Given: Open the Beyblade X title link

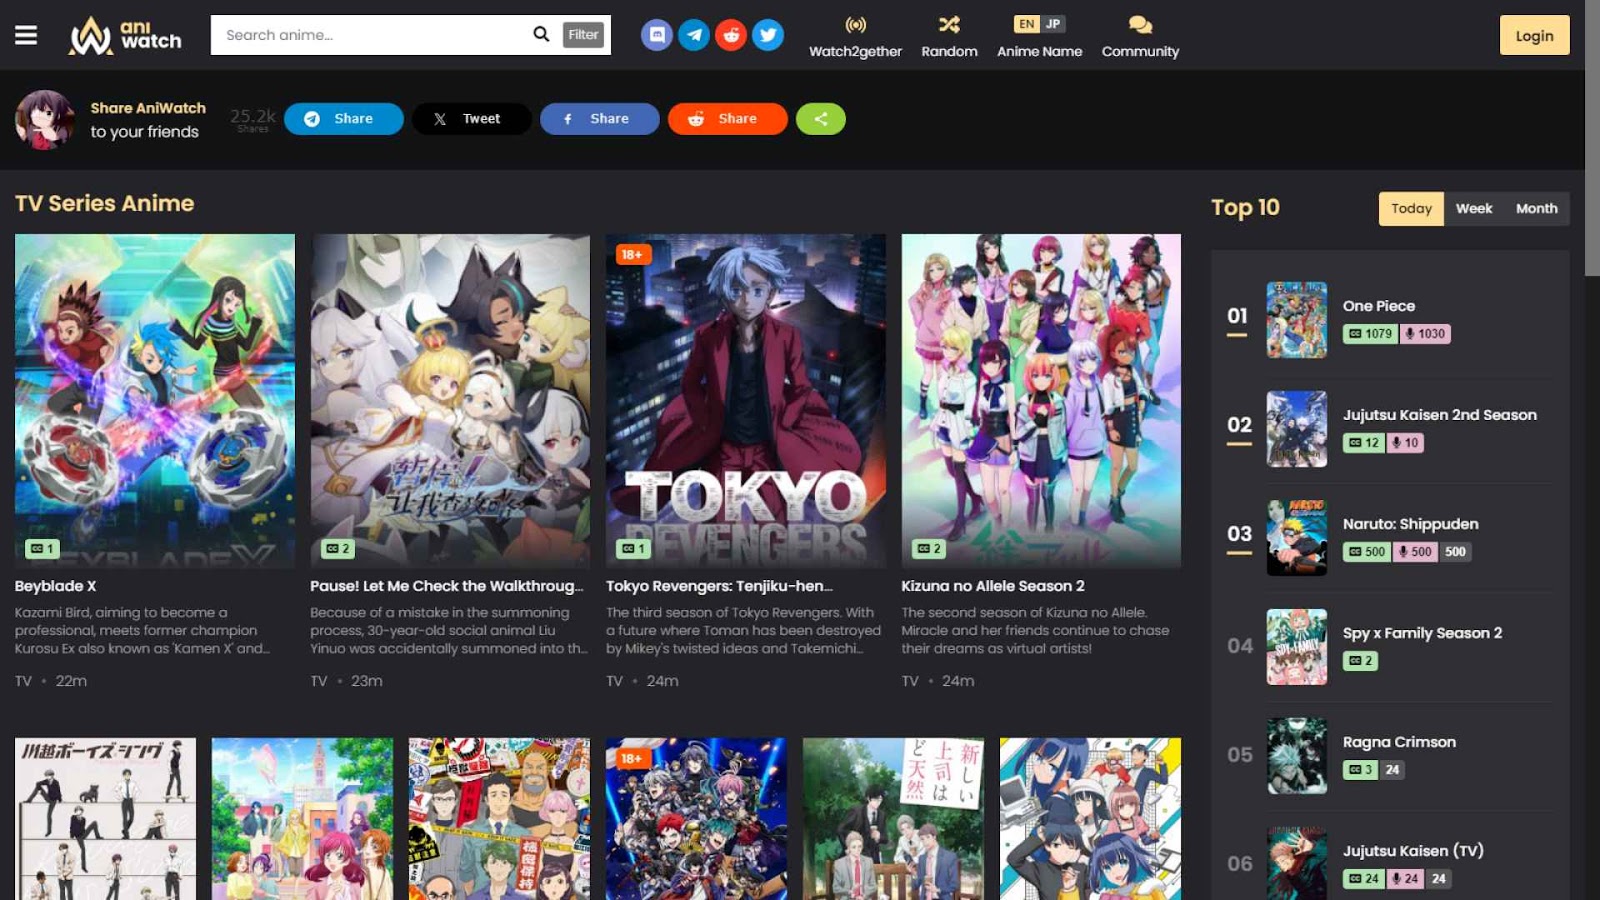Looking at the screenshot, I should point(56,586).
